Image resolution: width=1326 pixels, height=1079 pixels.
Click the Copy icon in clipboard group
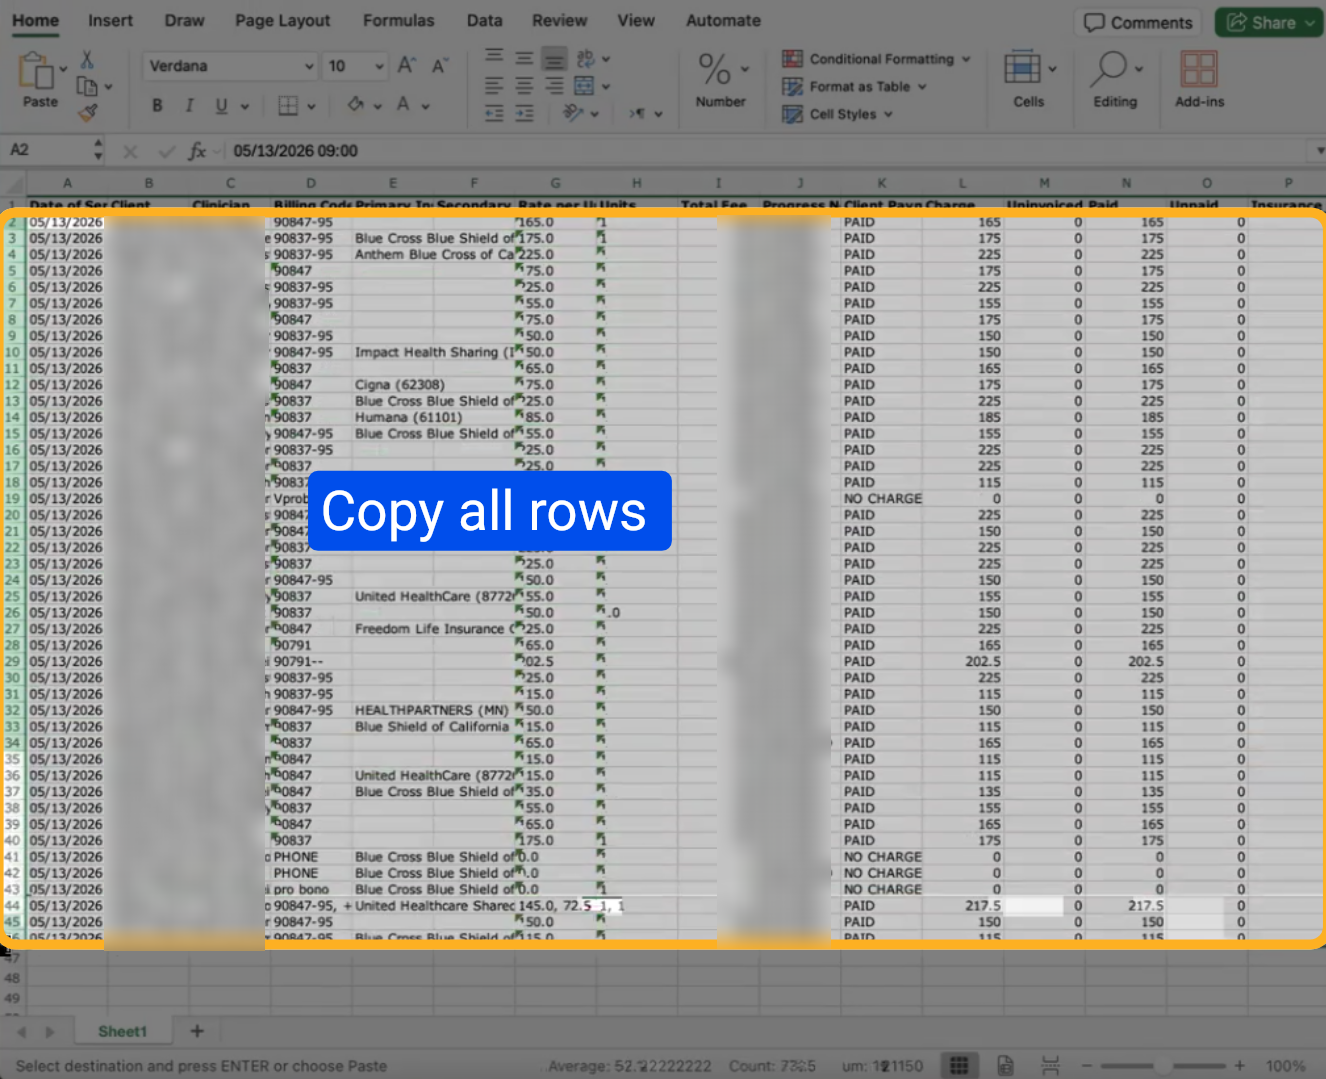click(x=87, y=86)
